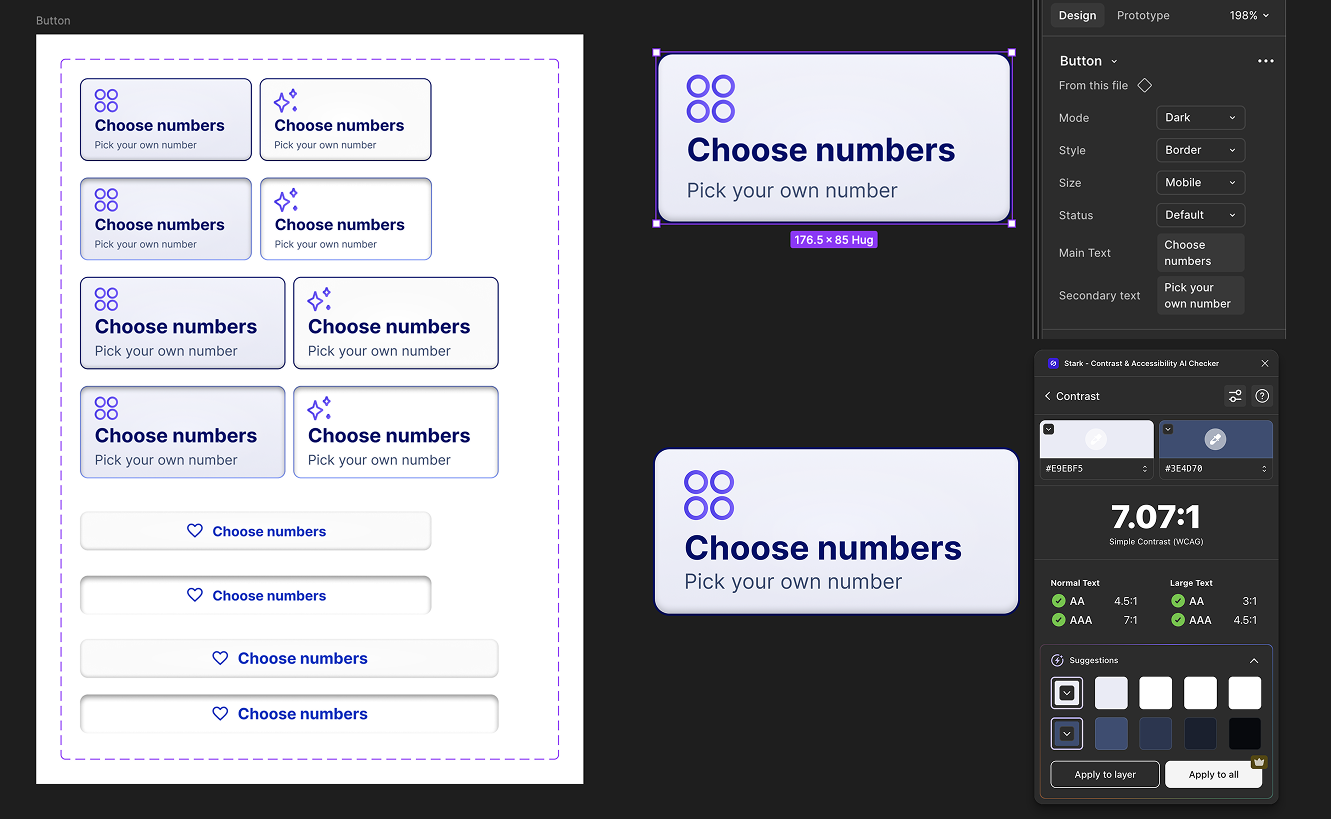Open the dropdown arrow on the #3E4D70 color preview
Viewport: 1331px width, 819px height.
click(1167, 429)
